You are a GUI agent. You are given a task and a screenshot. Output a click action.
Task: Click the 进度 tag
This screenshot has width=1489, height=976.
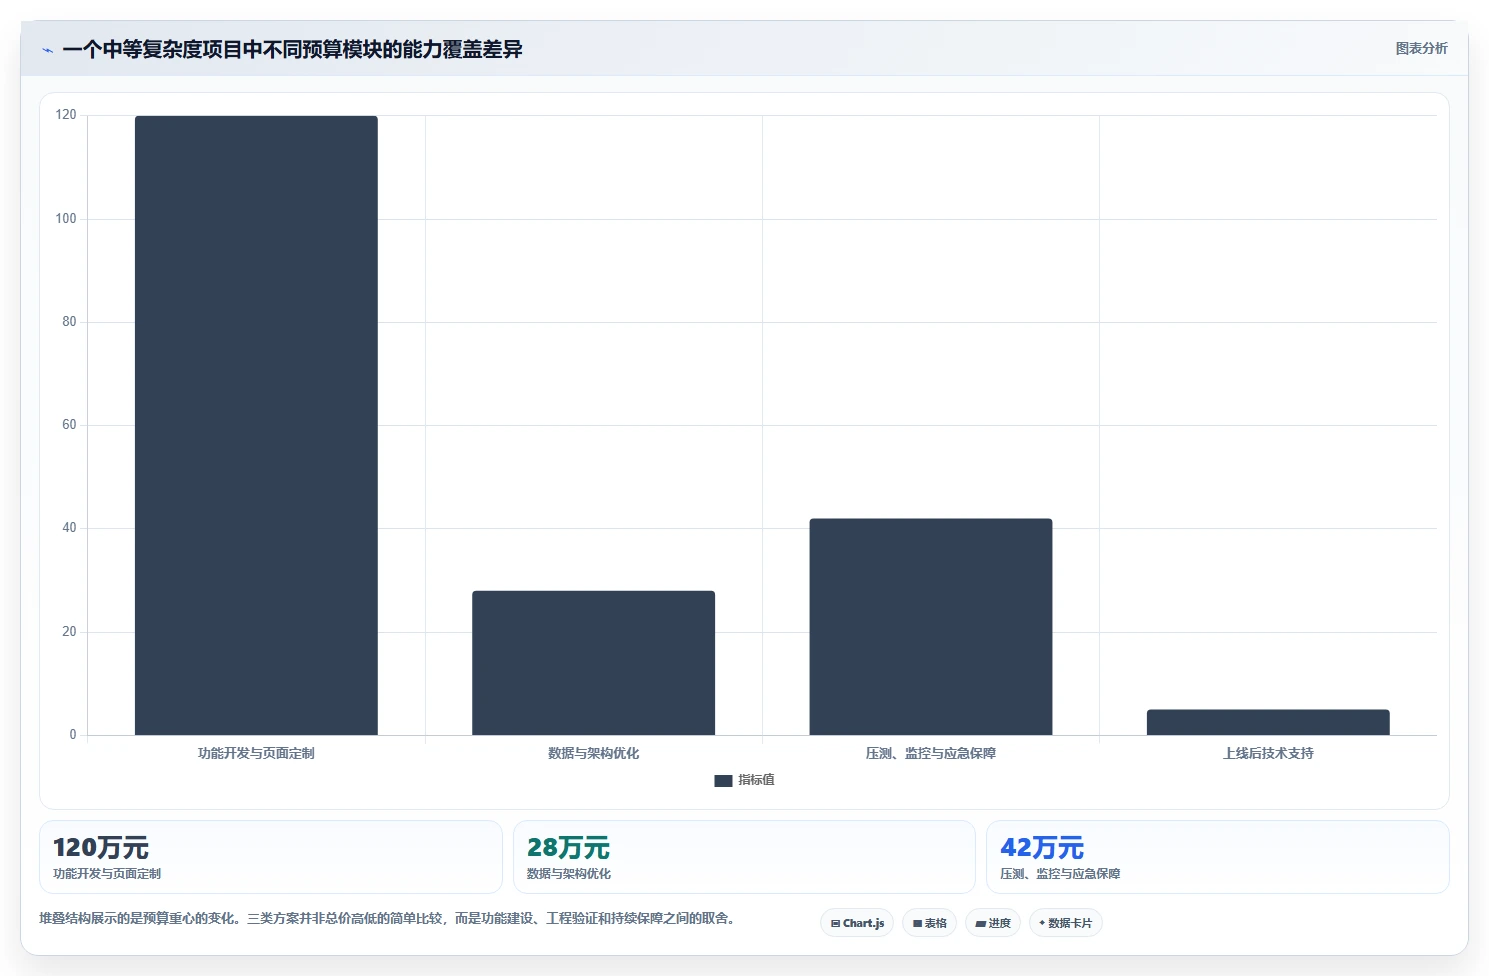point(992,923)
